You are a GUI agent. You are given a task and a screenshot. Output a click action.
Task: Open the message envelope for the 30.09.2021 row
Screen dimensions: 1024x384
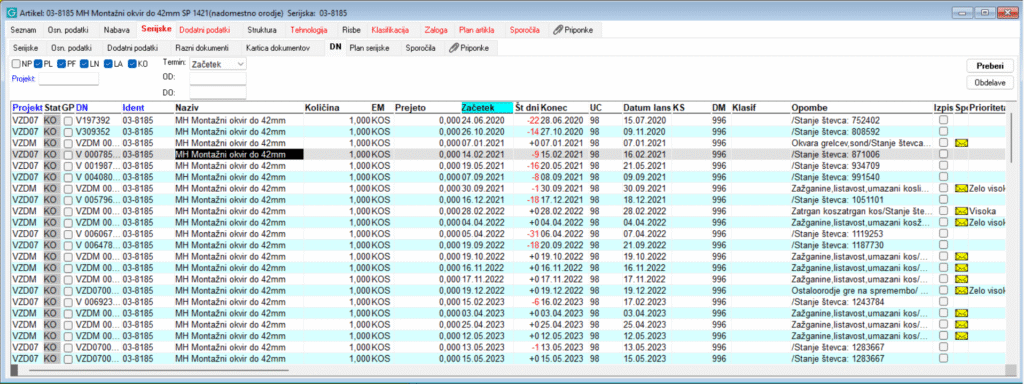[961, 188]
